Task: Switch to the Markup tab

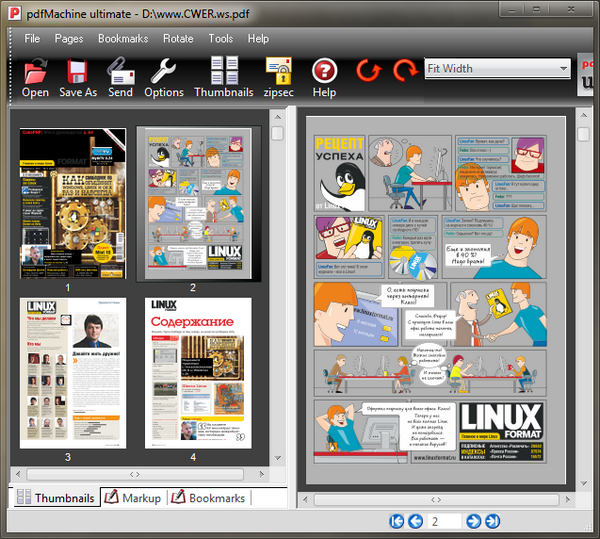Action: coord(132,497)
